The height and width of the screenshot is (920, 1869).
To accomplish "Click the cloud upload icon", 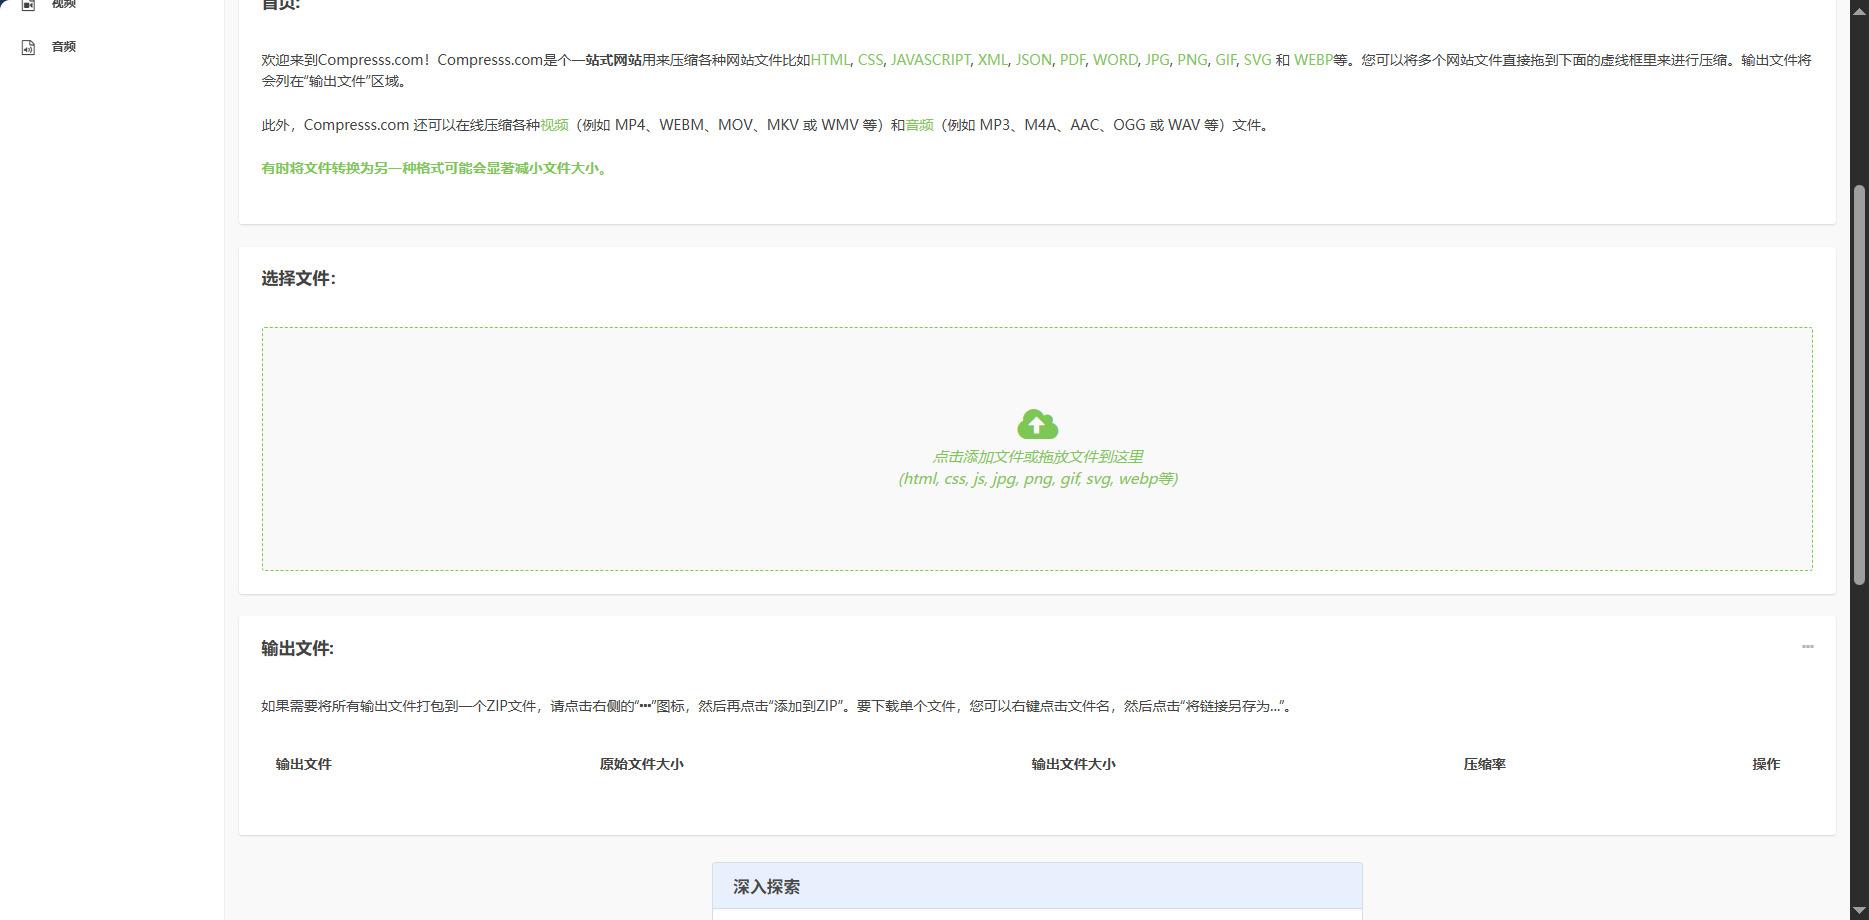I will click(1037, 425).
